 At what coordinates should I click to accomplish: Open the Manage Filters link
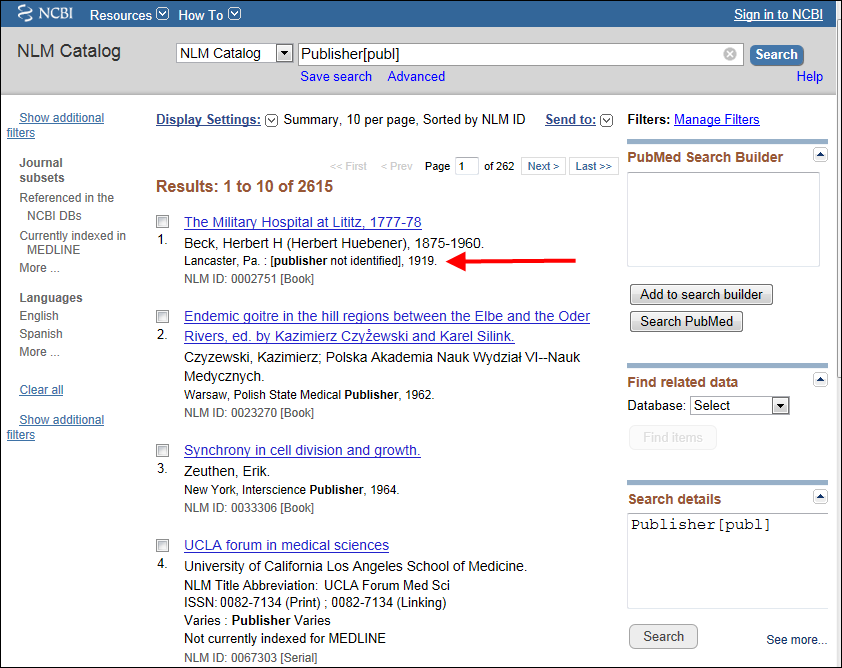[716, 119]
